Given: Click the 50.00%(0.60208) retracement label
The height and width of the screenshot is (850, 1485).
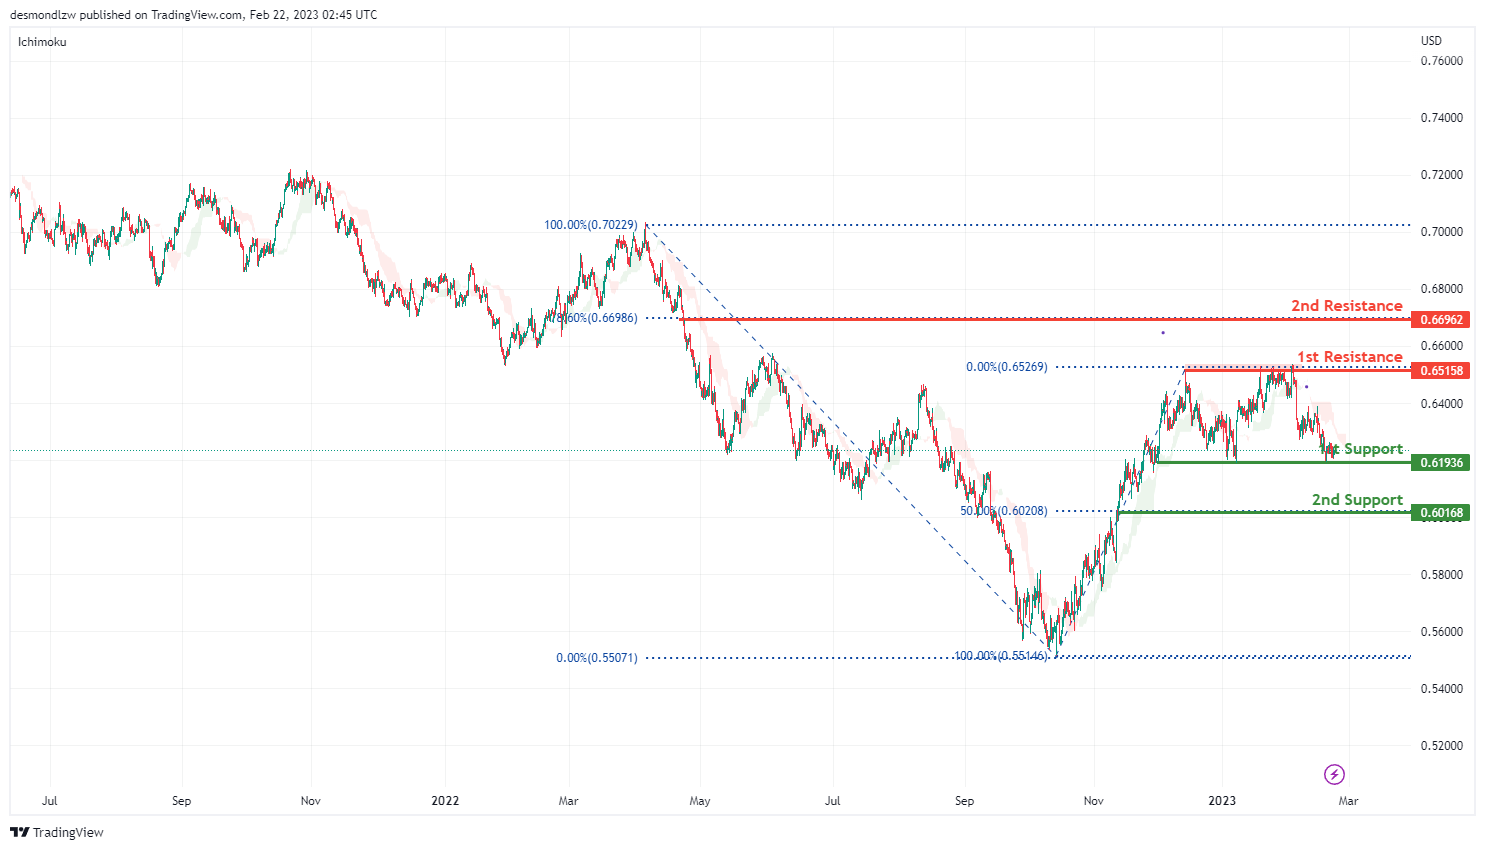Looking at the screenshot, I should pos(1004,511).
